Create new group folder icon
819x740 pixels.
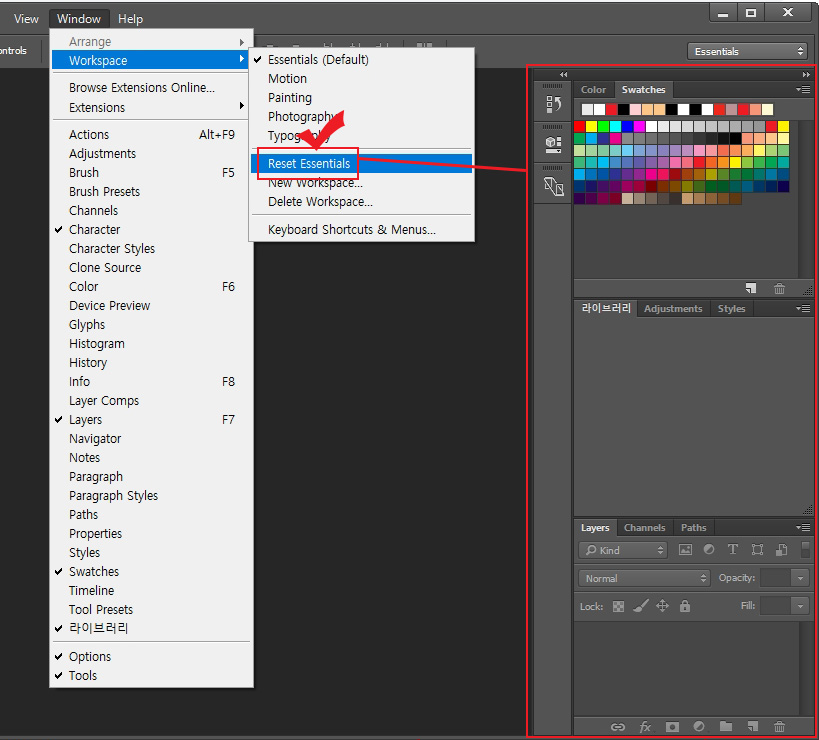(x=726, y=726)
